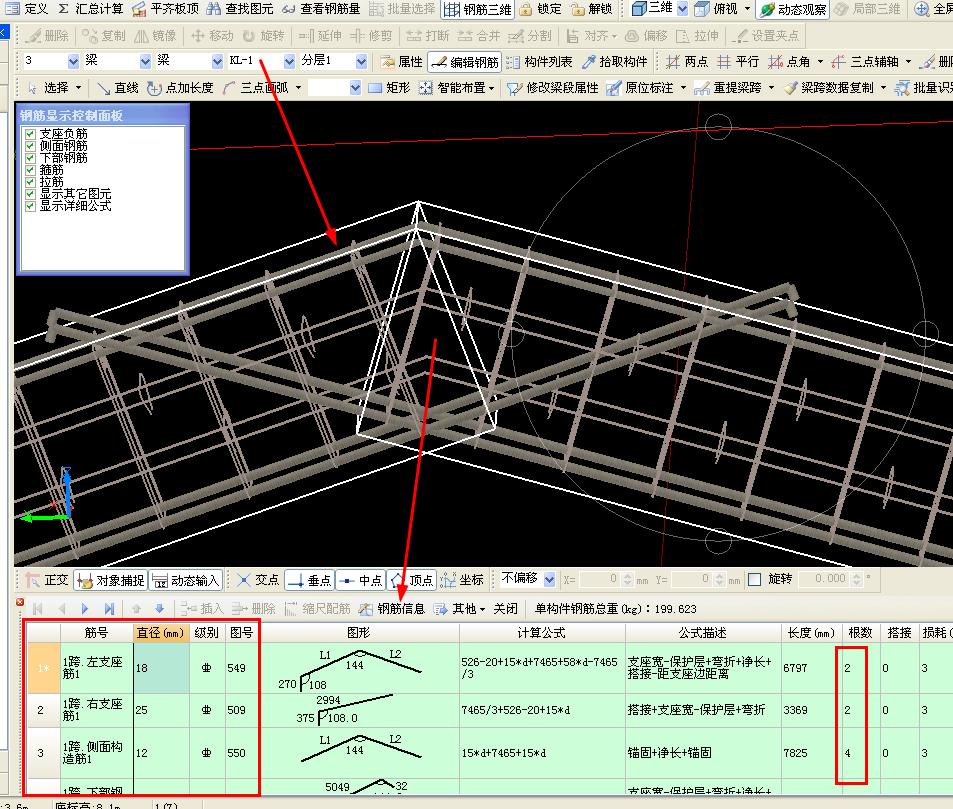Open second 梁 type dropdown

click(217, 61)
